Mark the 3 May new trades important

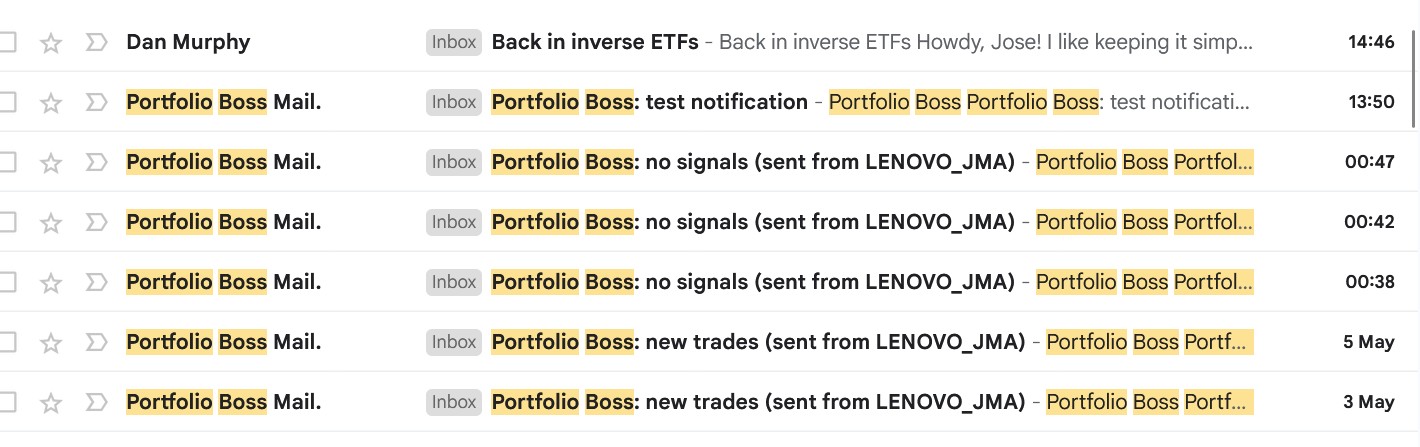[x=96, y=403]
